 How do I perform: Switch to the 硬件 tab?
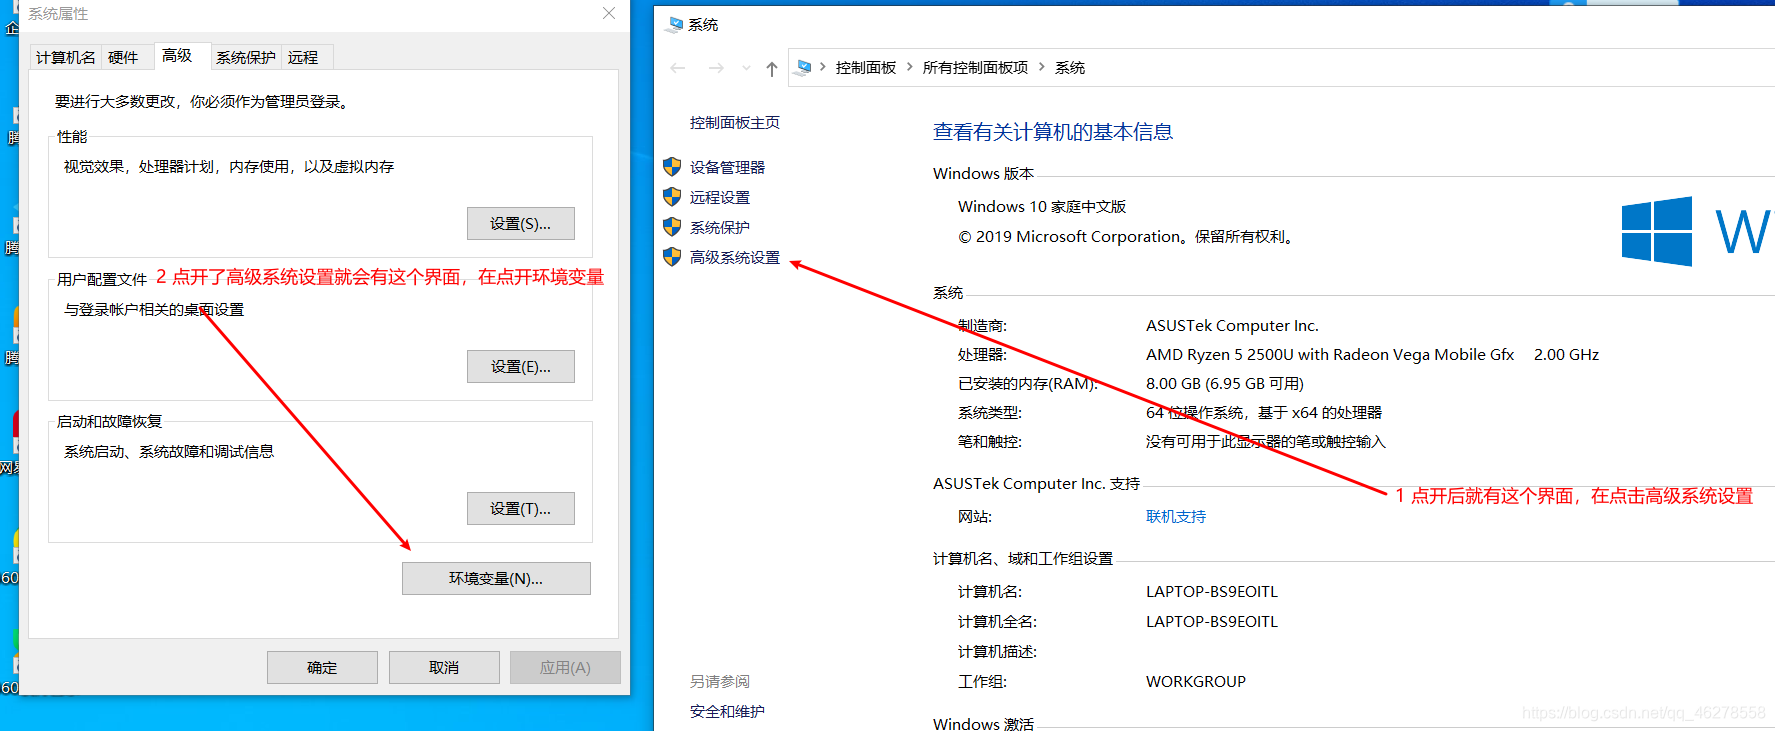(123, 58)
